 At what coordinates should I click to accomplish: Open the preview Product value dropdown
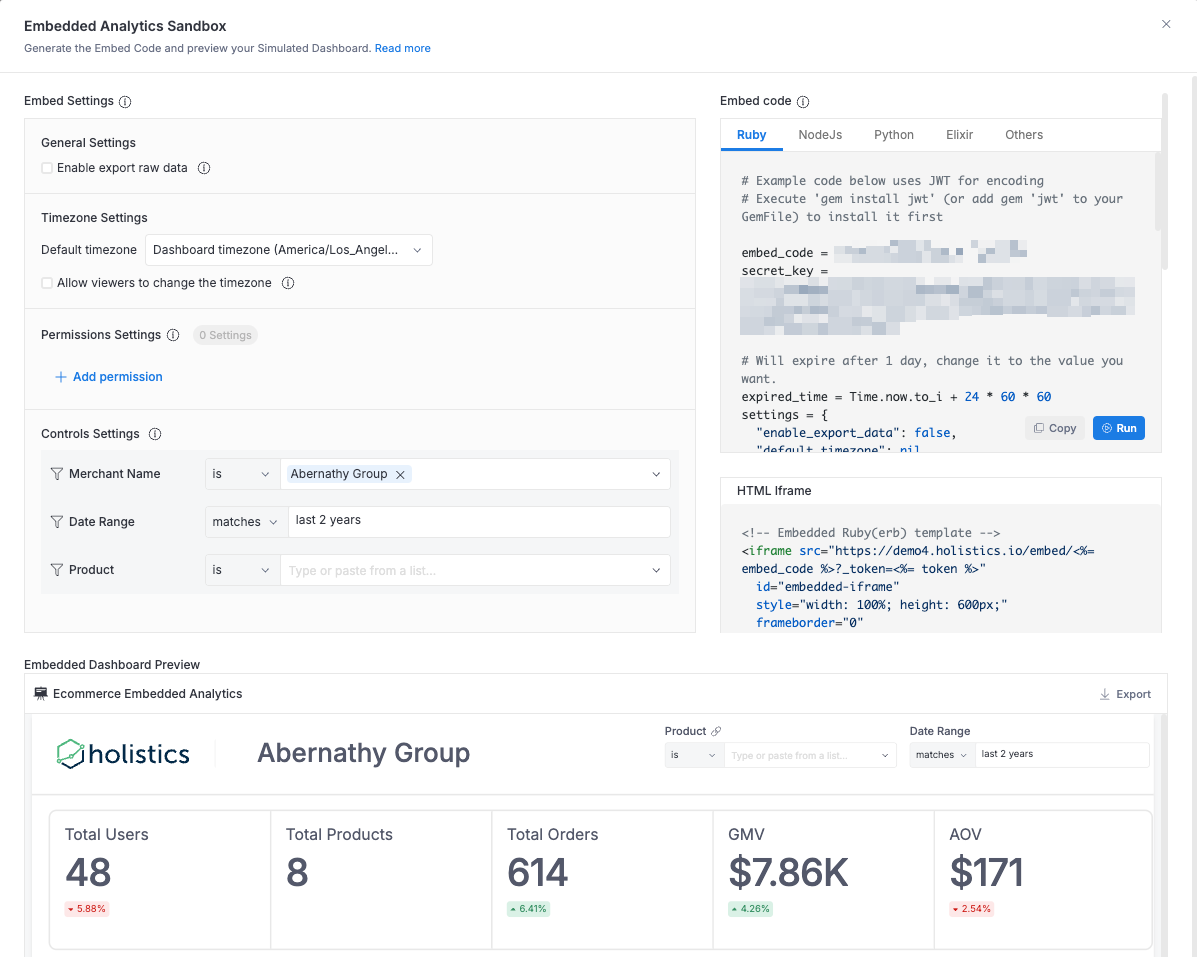click(809, 756)
